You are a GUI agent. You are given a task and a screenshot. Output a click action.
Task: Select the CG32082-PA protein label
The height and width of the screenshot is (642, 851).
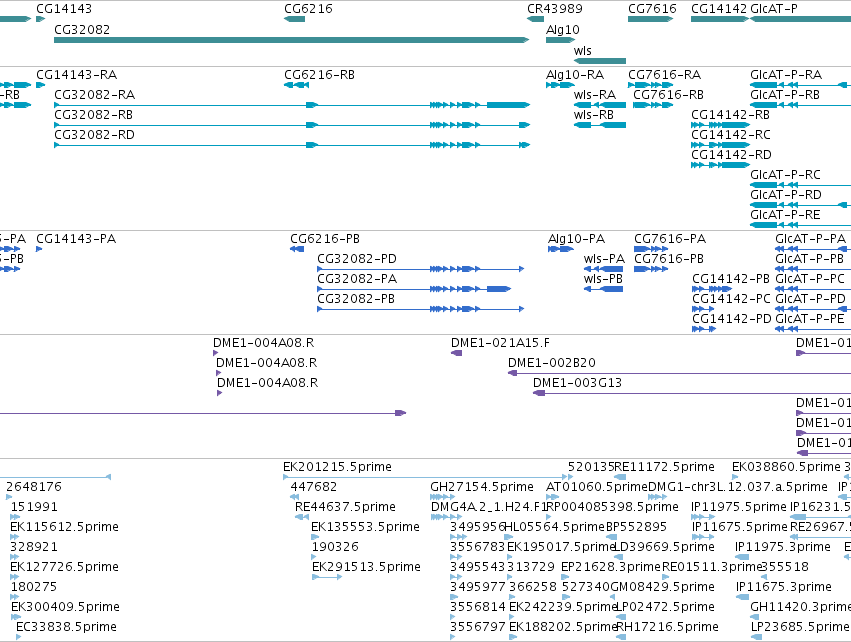pos(357,279)
